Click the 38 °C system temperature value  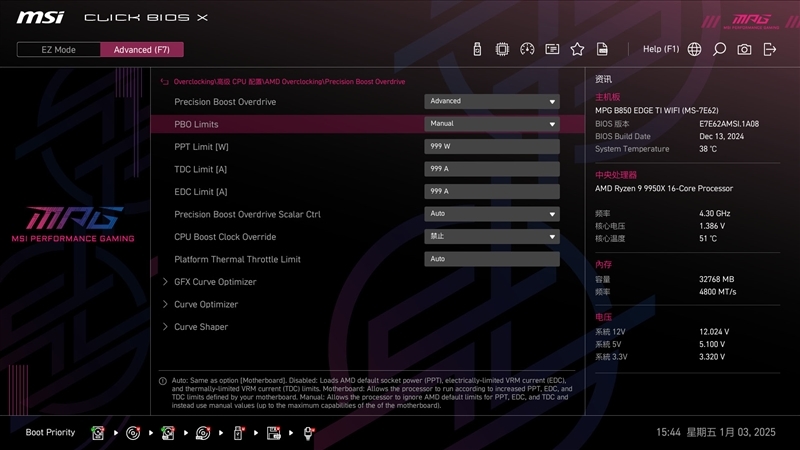coord(708,149)
